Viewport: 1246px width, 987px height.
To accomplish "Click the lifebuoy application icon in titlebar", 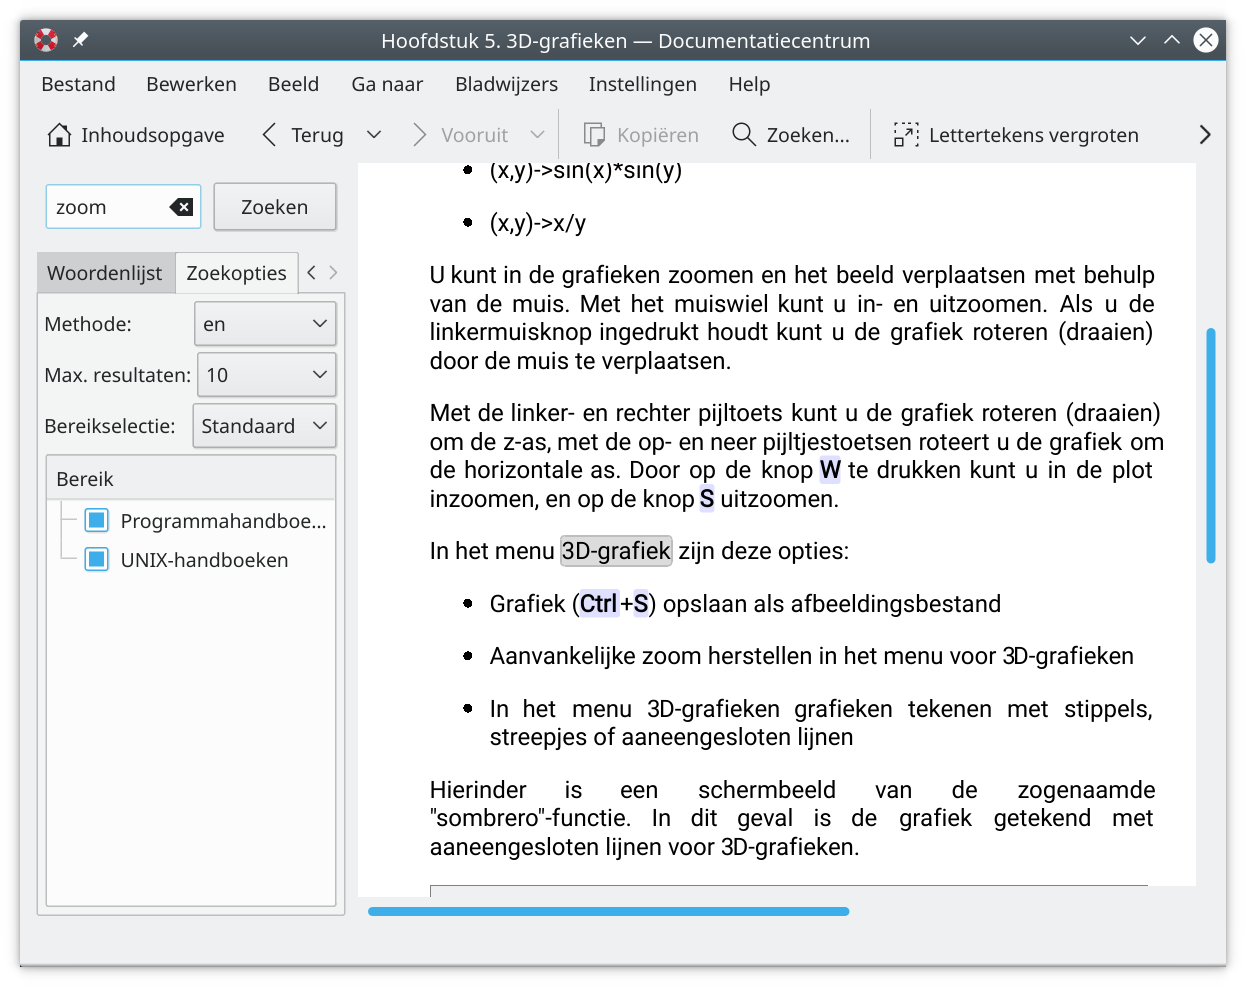I will (x=46, y=40).
